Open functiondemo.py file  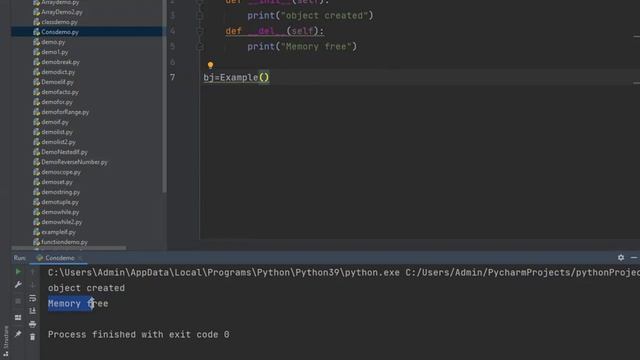pos(64,242)
